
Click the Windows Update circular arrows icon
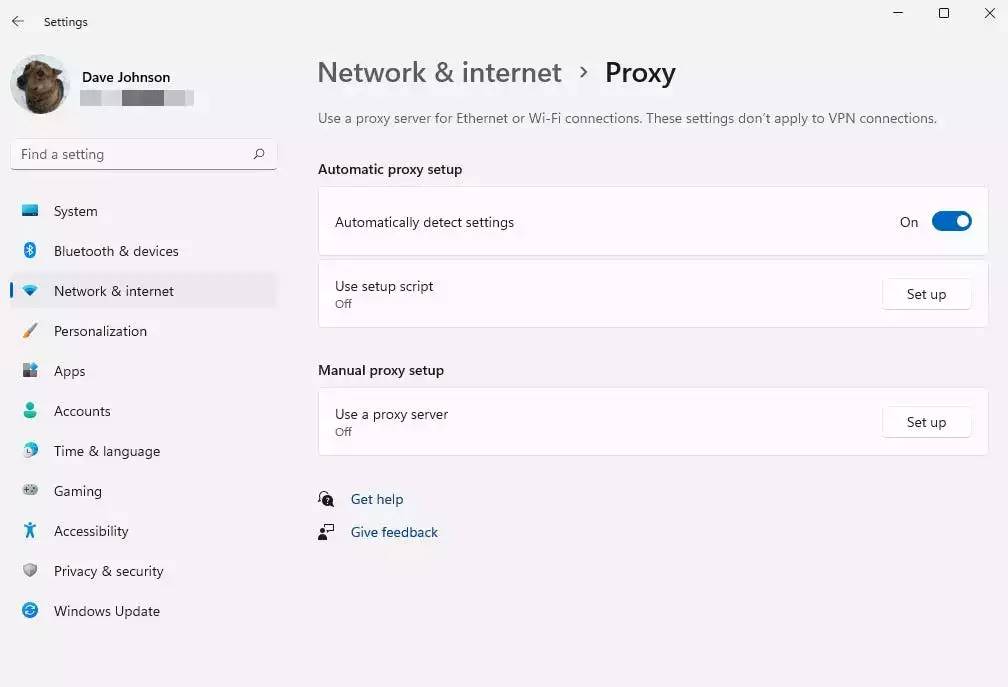pos(30,610)
